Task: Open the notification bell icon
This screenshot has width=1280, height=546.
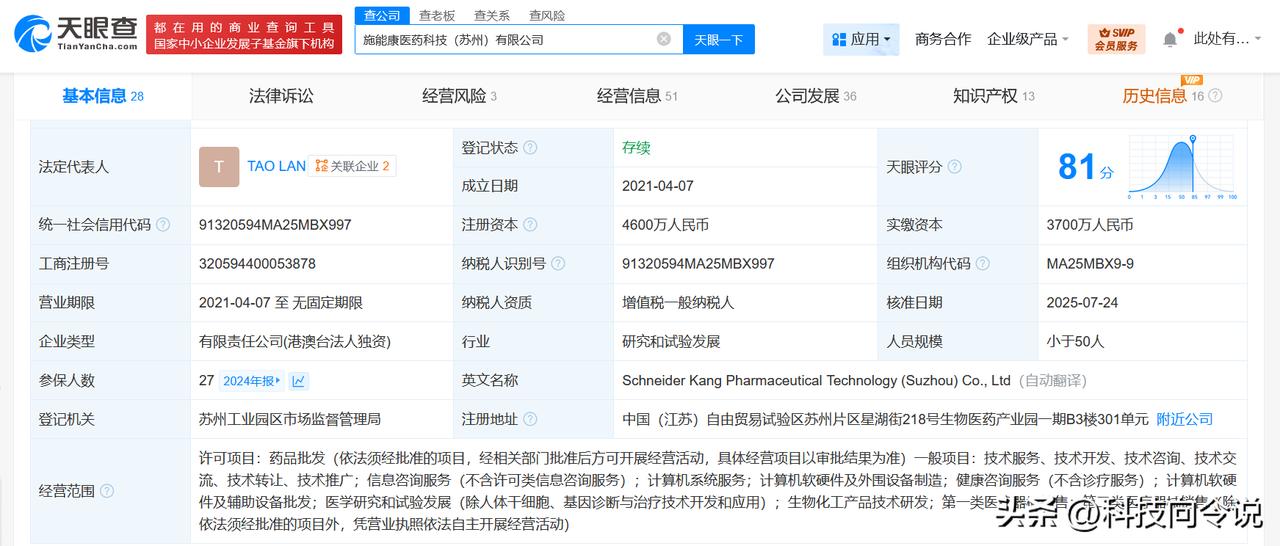Action: 1170,39
